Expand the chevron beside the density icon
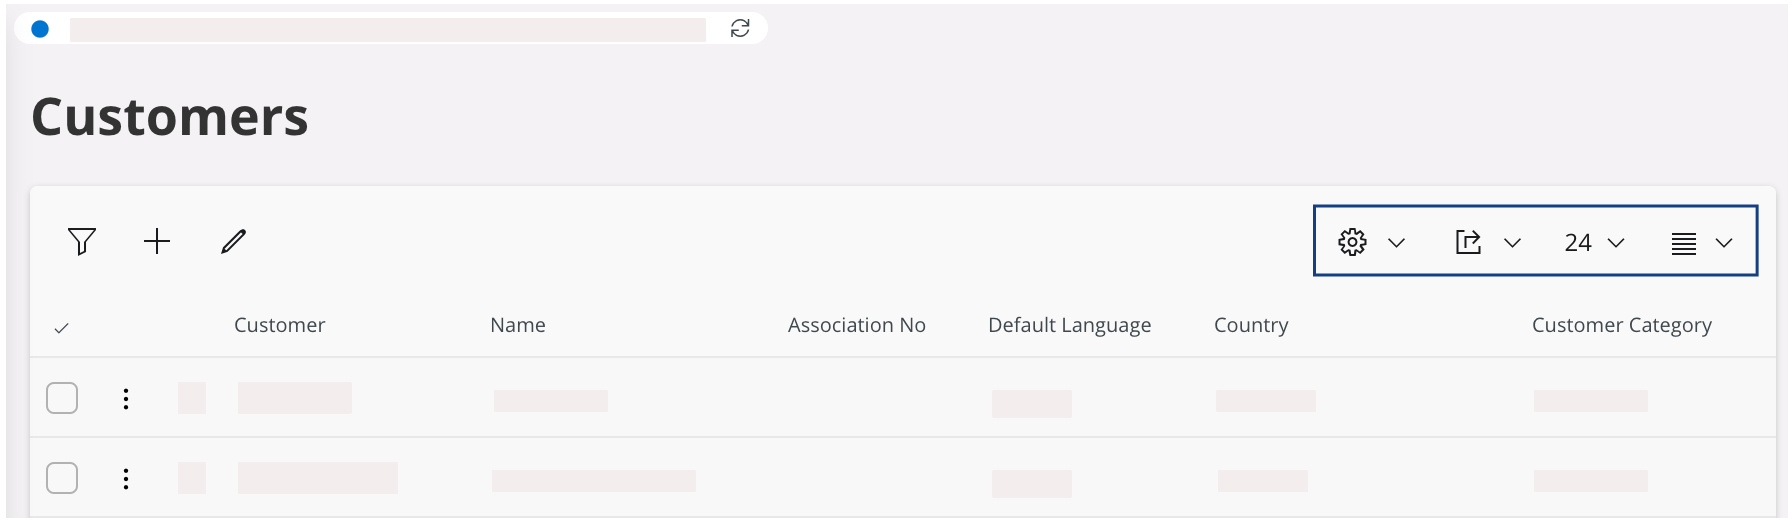Image resolution: width=1792 pixels, height=524 pixels. [1724, 243]
